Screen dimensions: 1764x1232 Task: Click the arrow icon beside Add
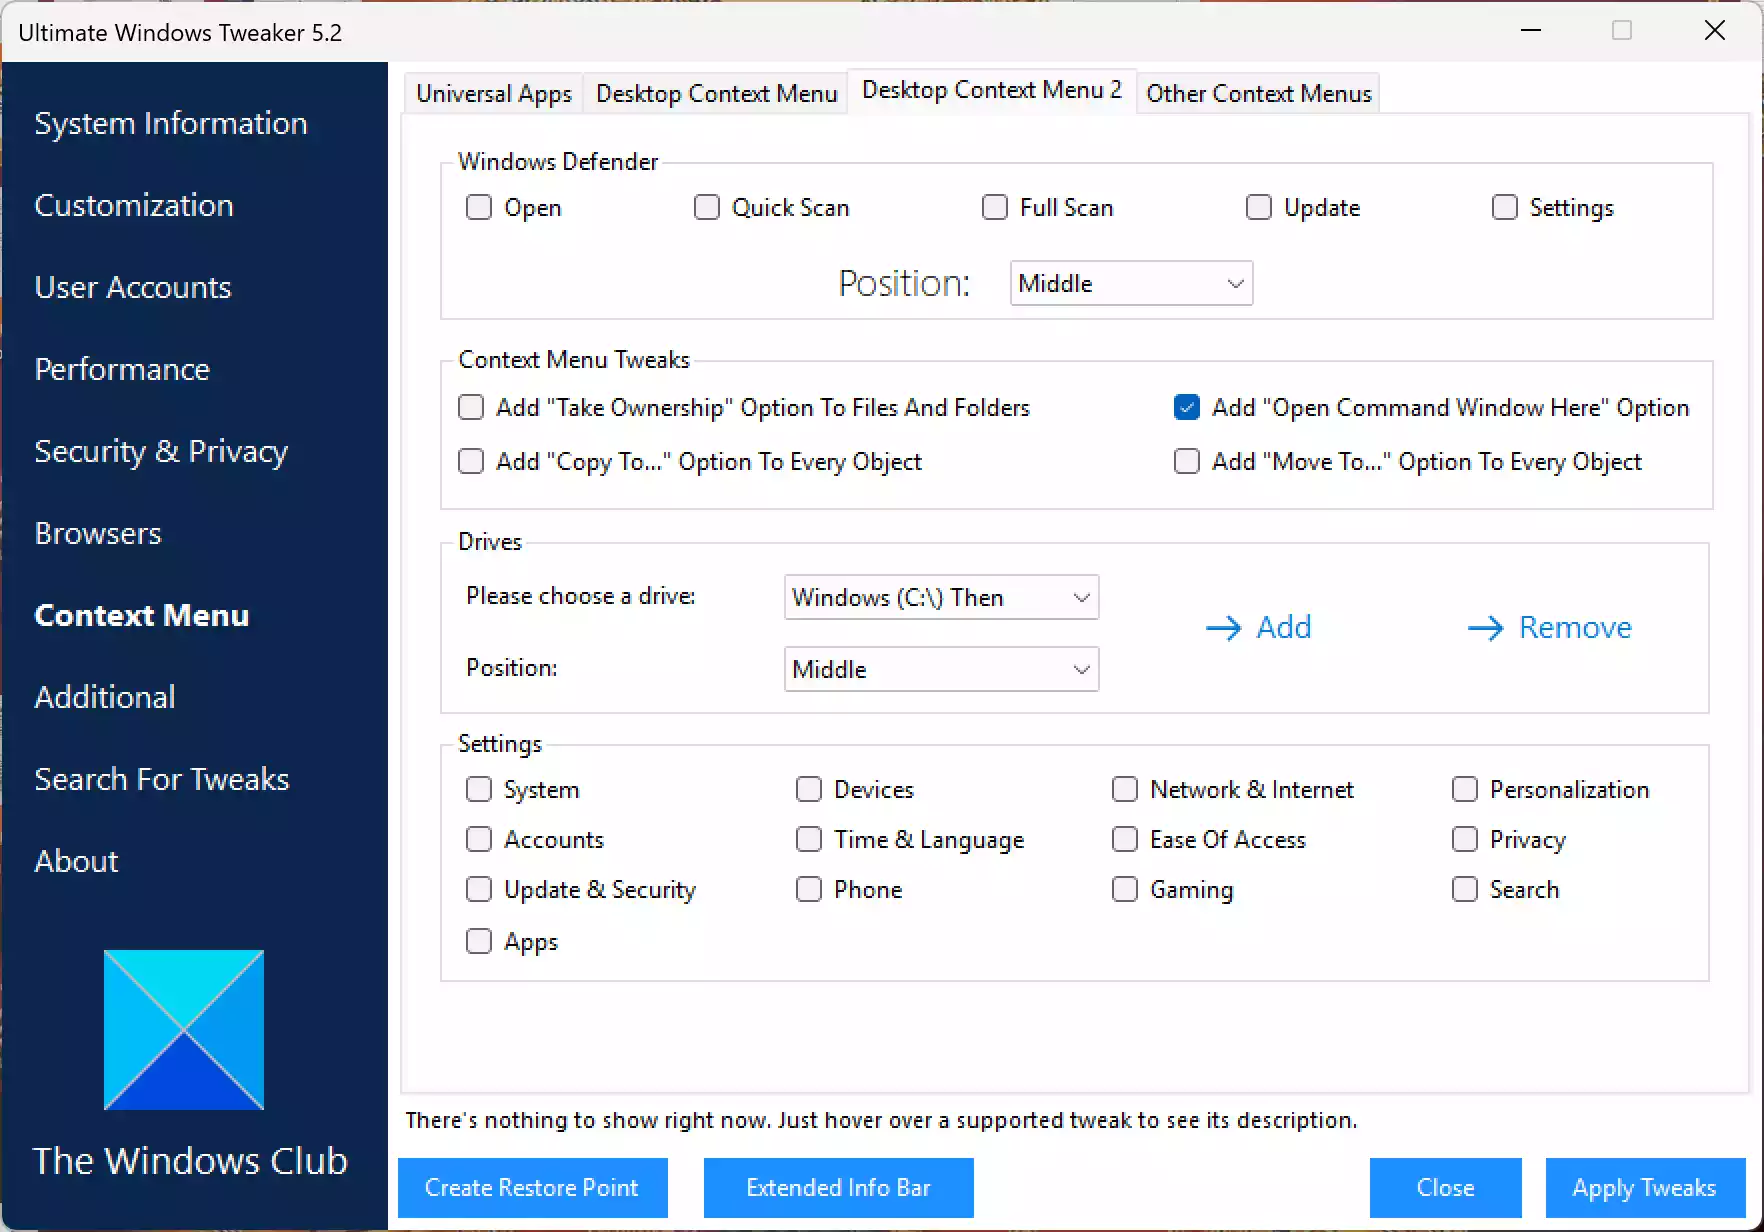(1223, 628)
